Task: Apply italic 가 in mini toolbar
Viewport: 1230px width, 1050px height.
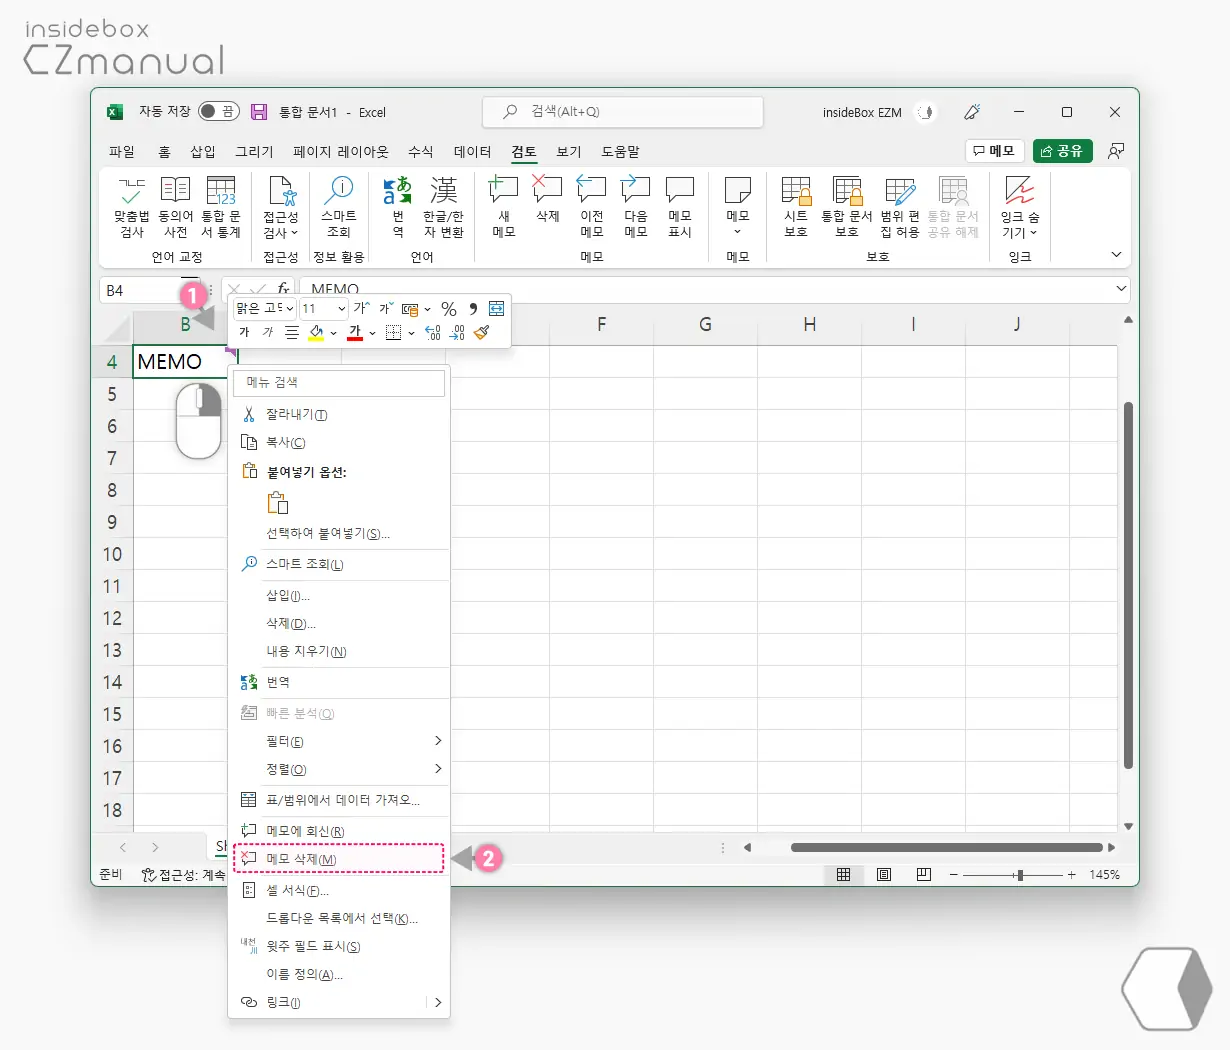Action: click(x=268, y=332)
